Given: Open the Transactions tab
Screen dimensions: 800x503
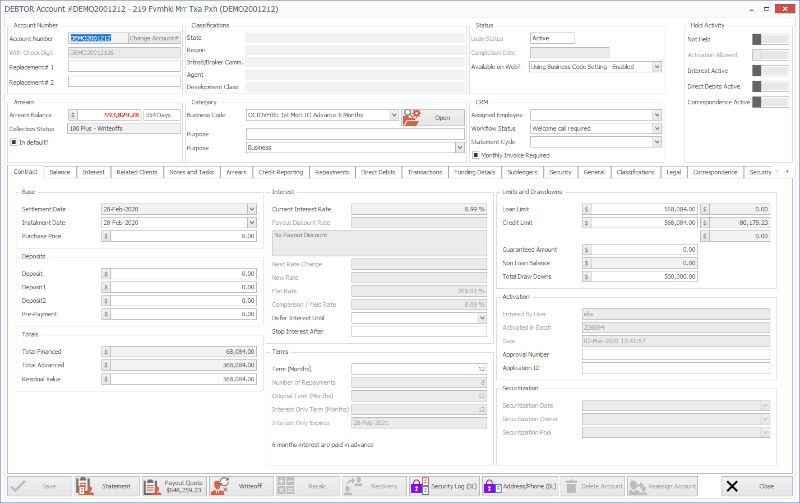Looking at the screenshot, I should [x=425, y=172].
